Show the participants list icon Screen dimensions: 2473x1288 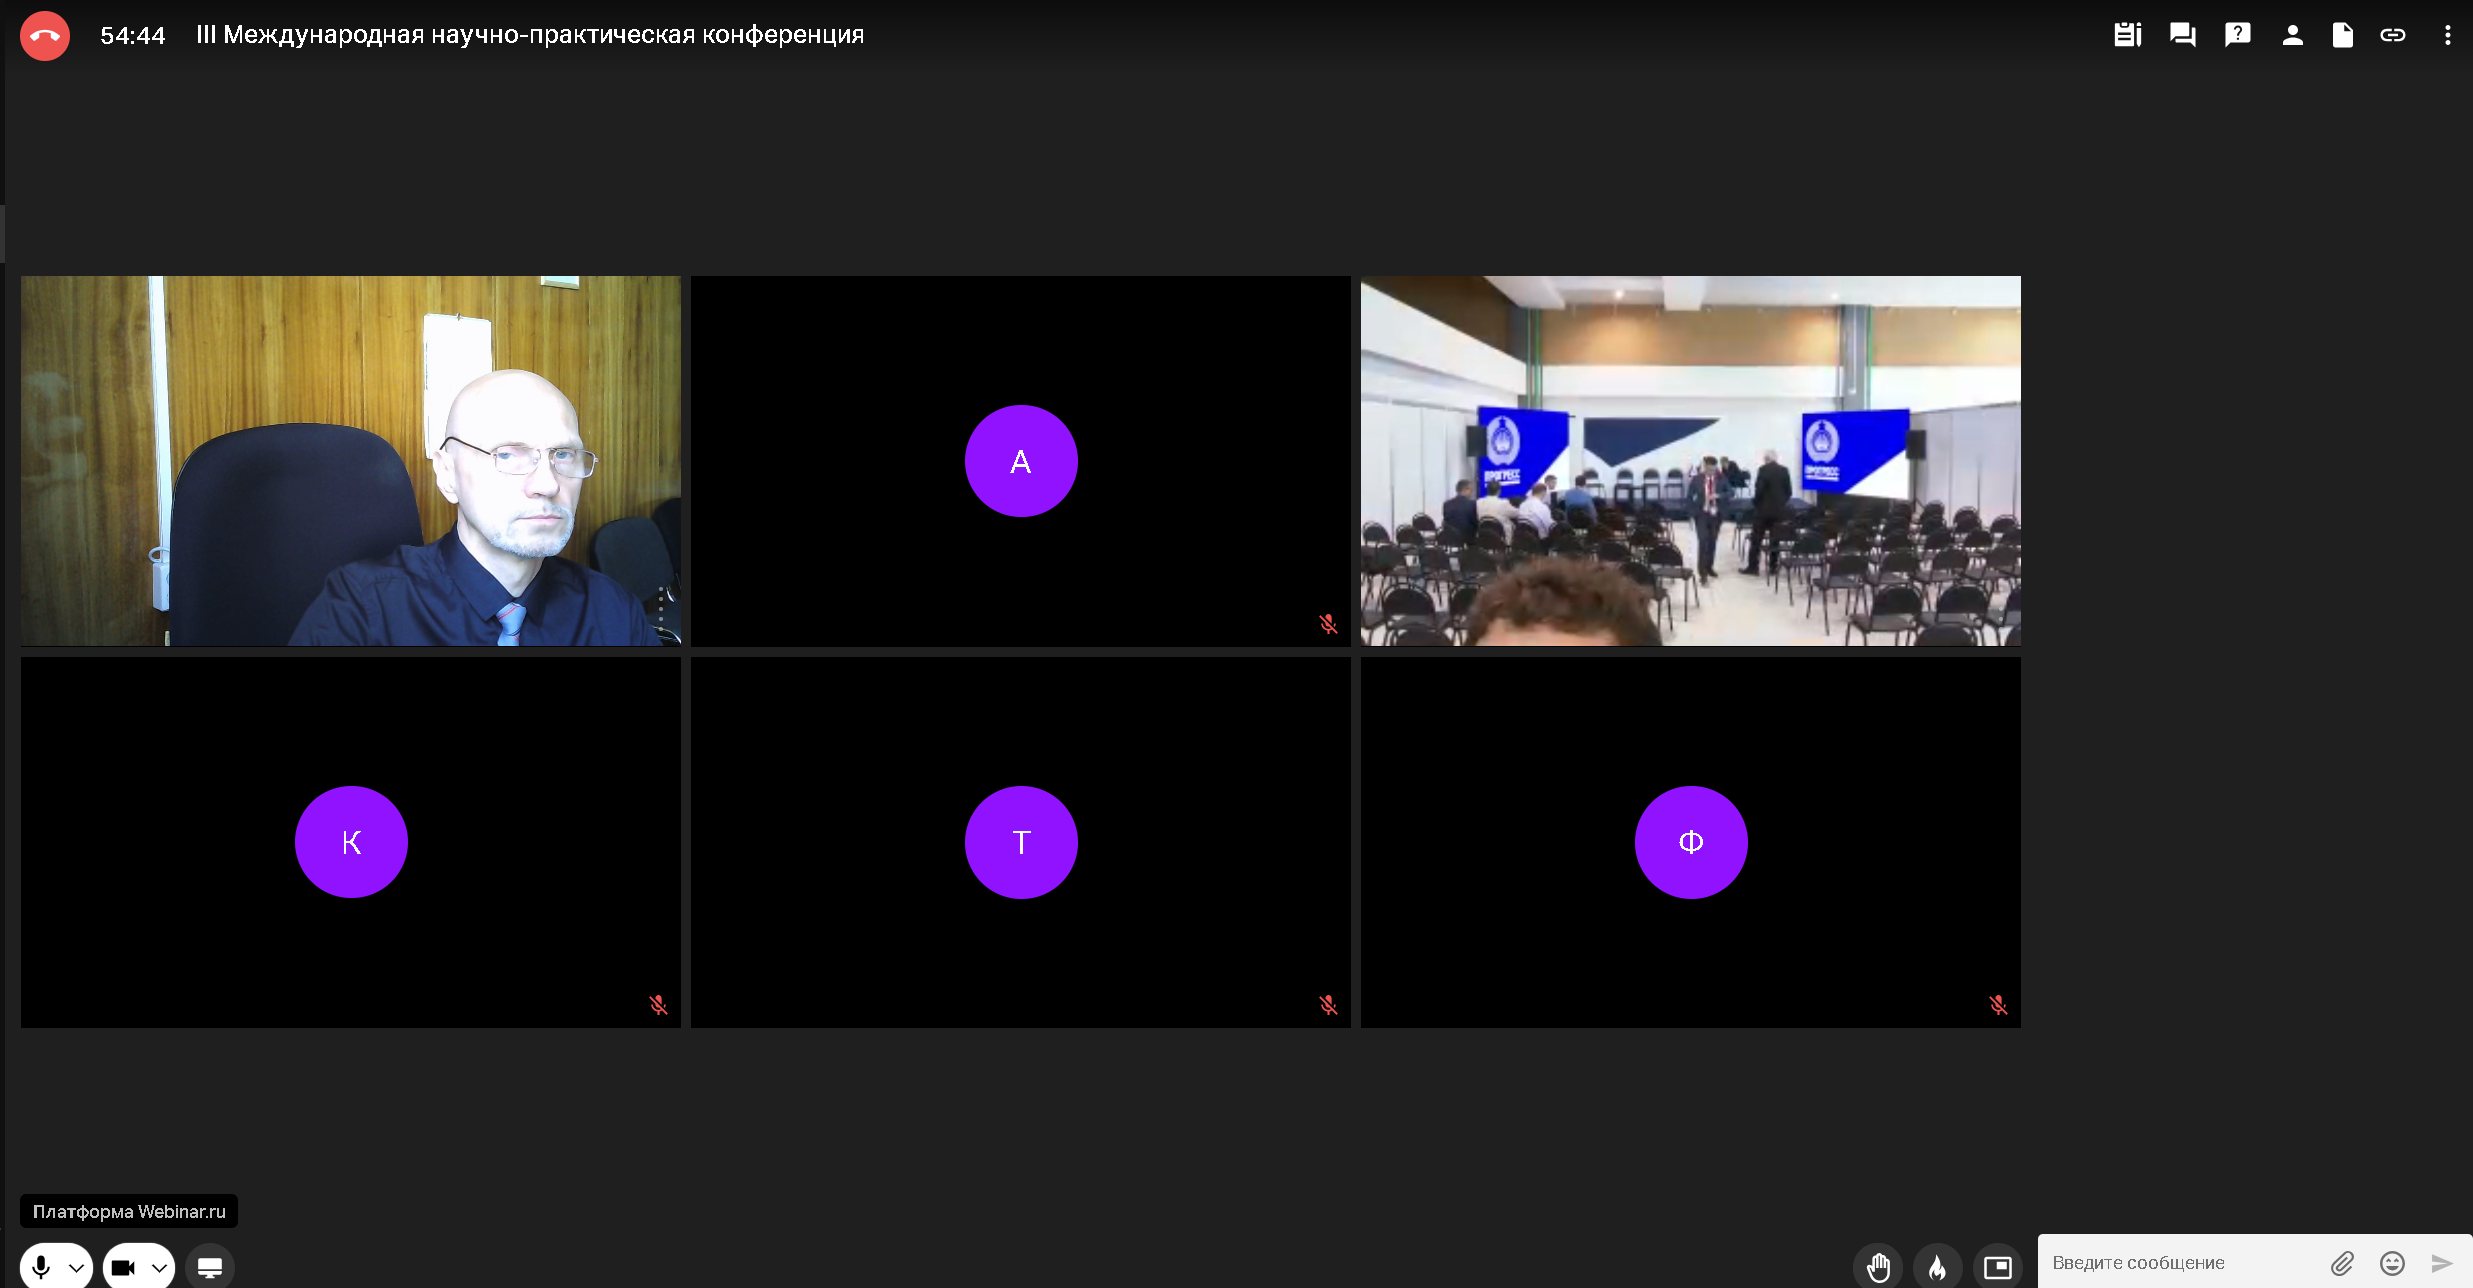coord(2292,35)
